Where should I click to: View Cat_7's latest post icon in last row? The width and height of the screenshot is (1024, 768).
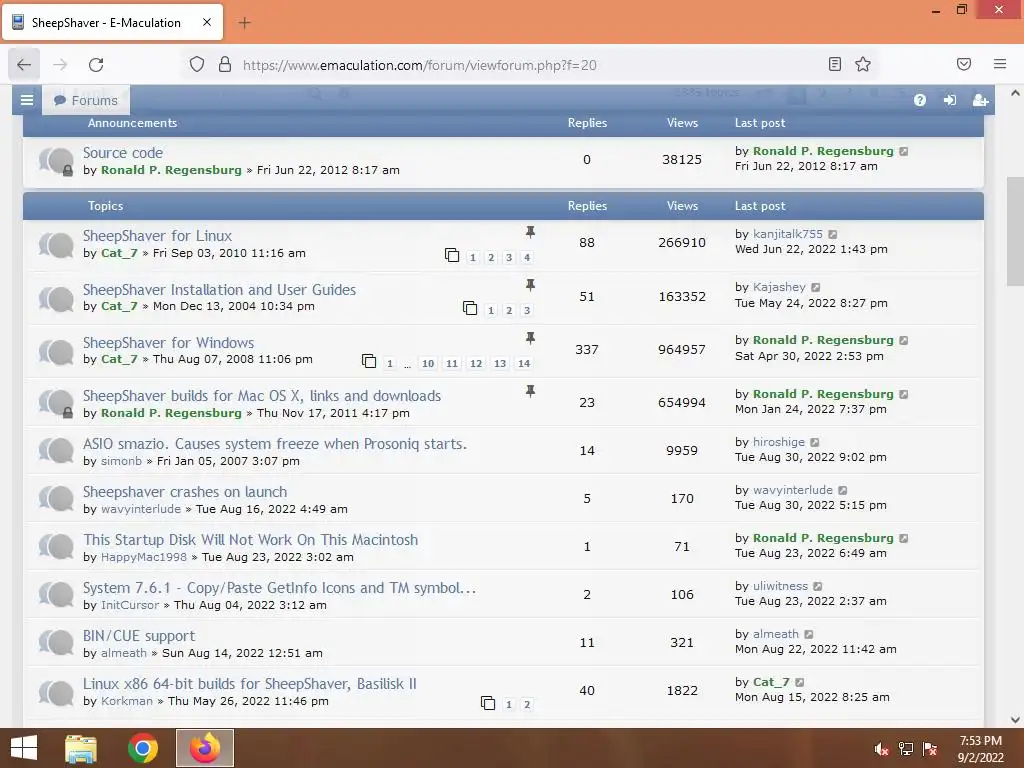click(799, 682)
